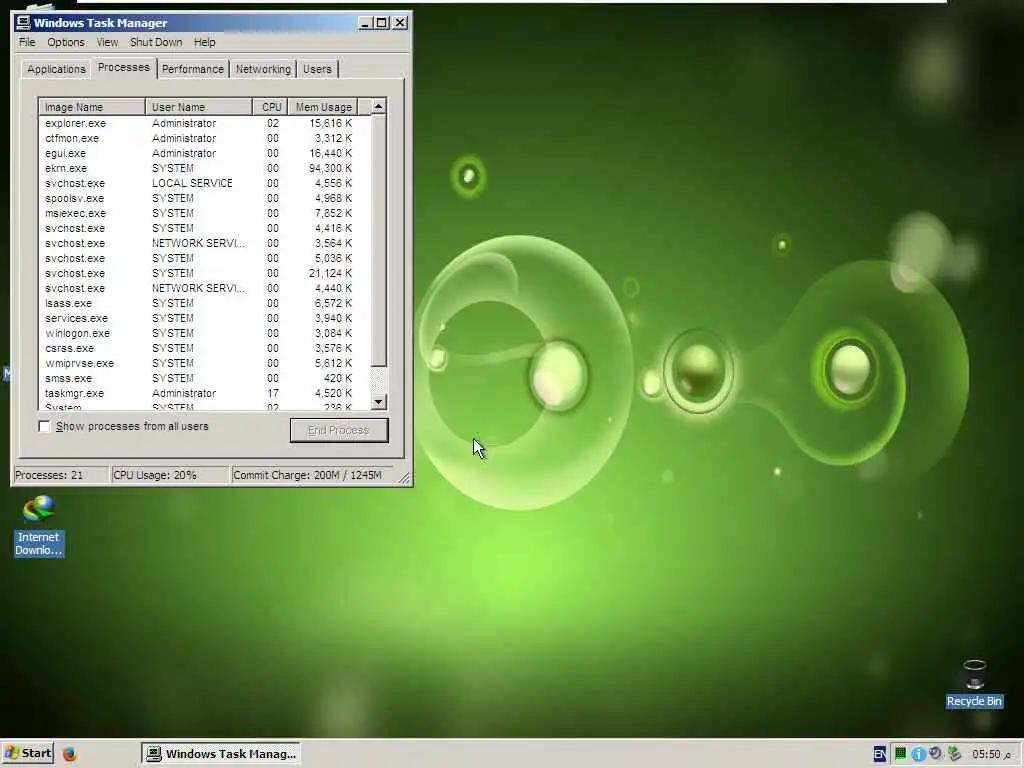Viewport: 1024px width, 768px height.
Task: Click the green CPU usage tray icon
Action: pyautogui.click(x=900, y=754)
